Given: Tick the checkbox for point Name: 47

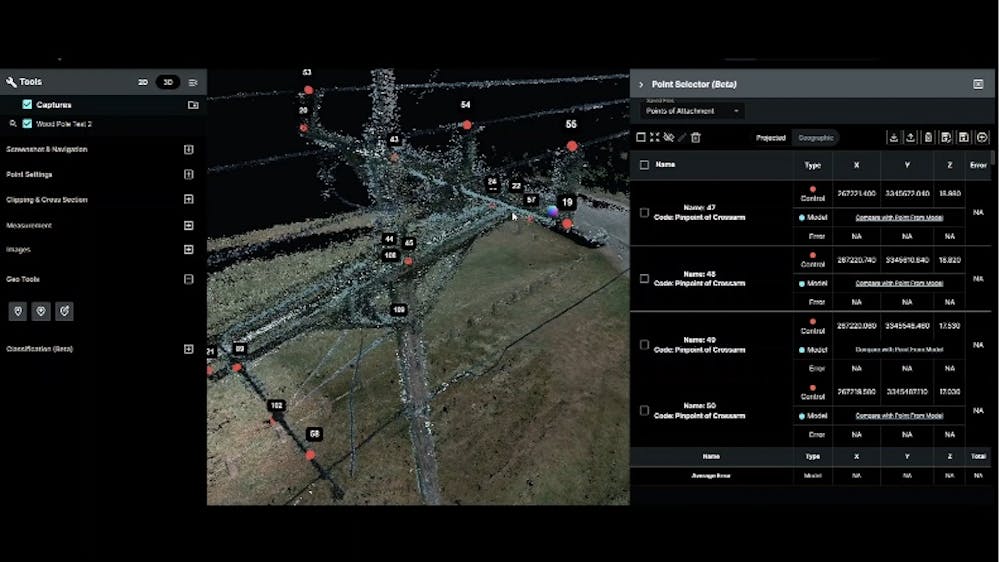Looking at the screenshot, I should tap(644, 212).
